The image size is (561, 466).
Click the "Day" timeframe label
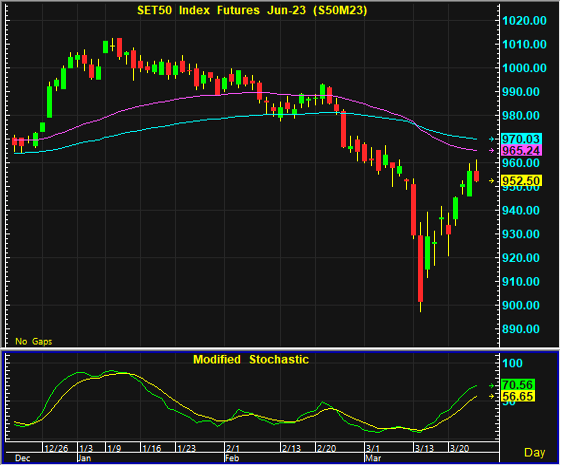[x=535, y=452]
